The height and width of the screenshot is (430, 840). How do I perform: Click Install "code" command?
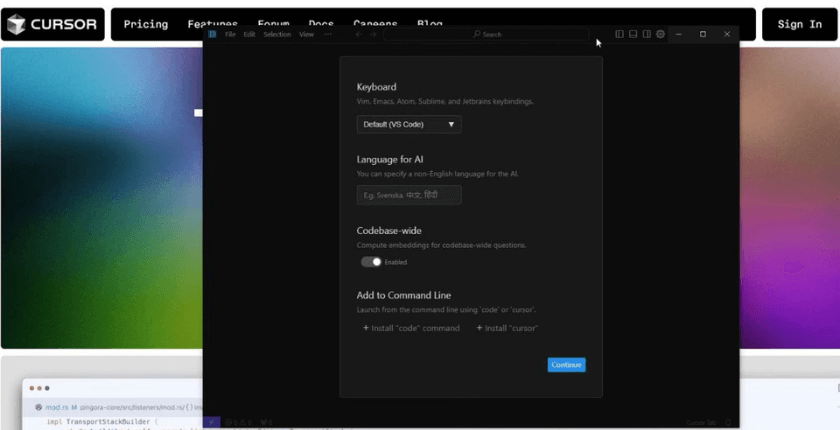[411, 328]
